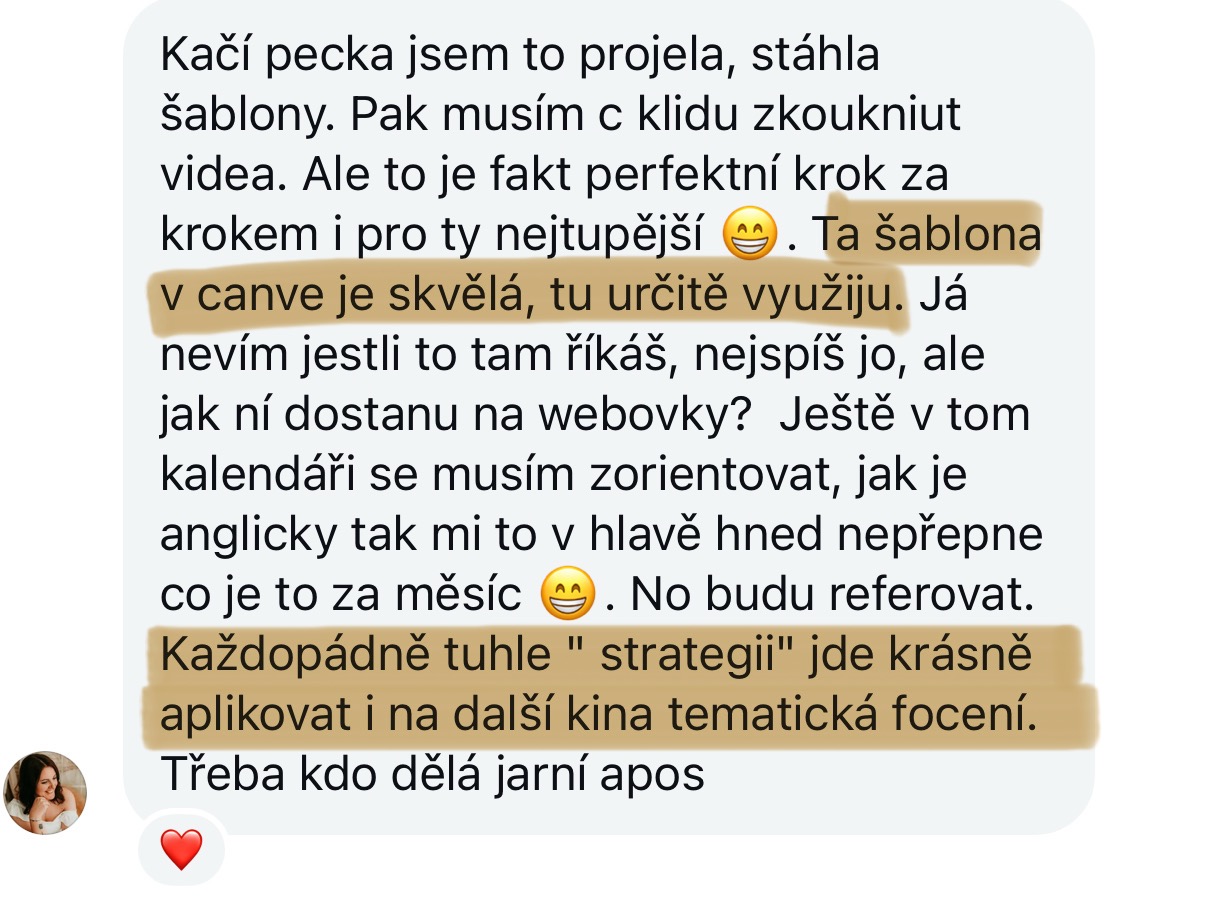This screenshot has height=899, width=1206.
Task: Click the word "kalendáři" in the message
Action: [255, 475]
